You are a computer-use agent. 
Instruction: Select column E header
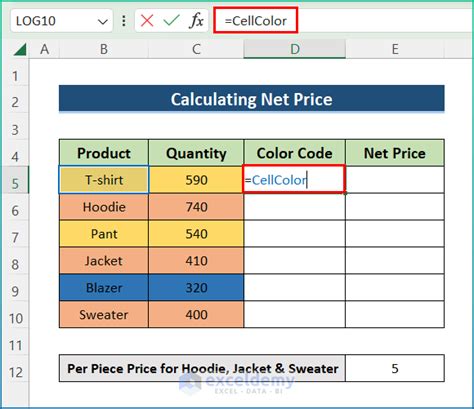[395, 49]
